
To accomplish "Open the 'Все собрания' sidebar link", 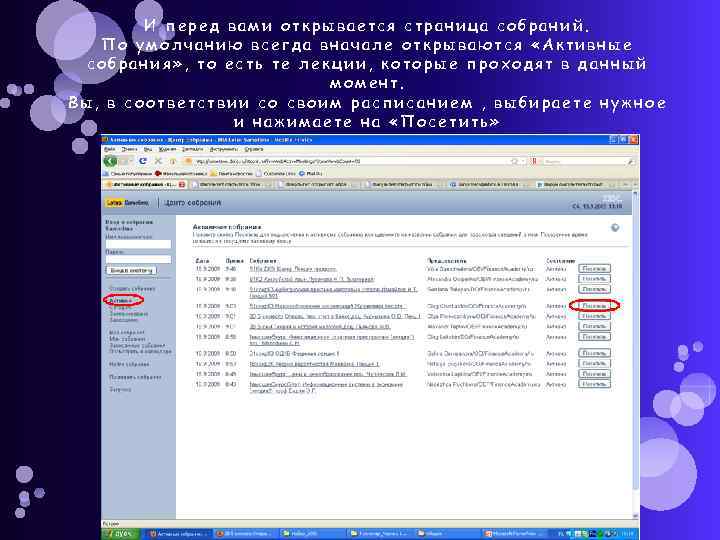I will (x=127, y=332).
